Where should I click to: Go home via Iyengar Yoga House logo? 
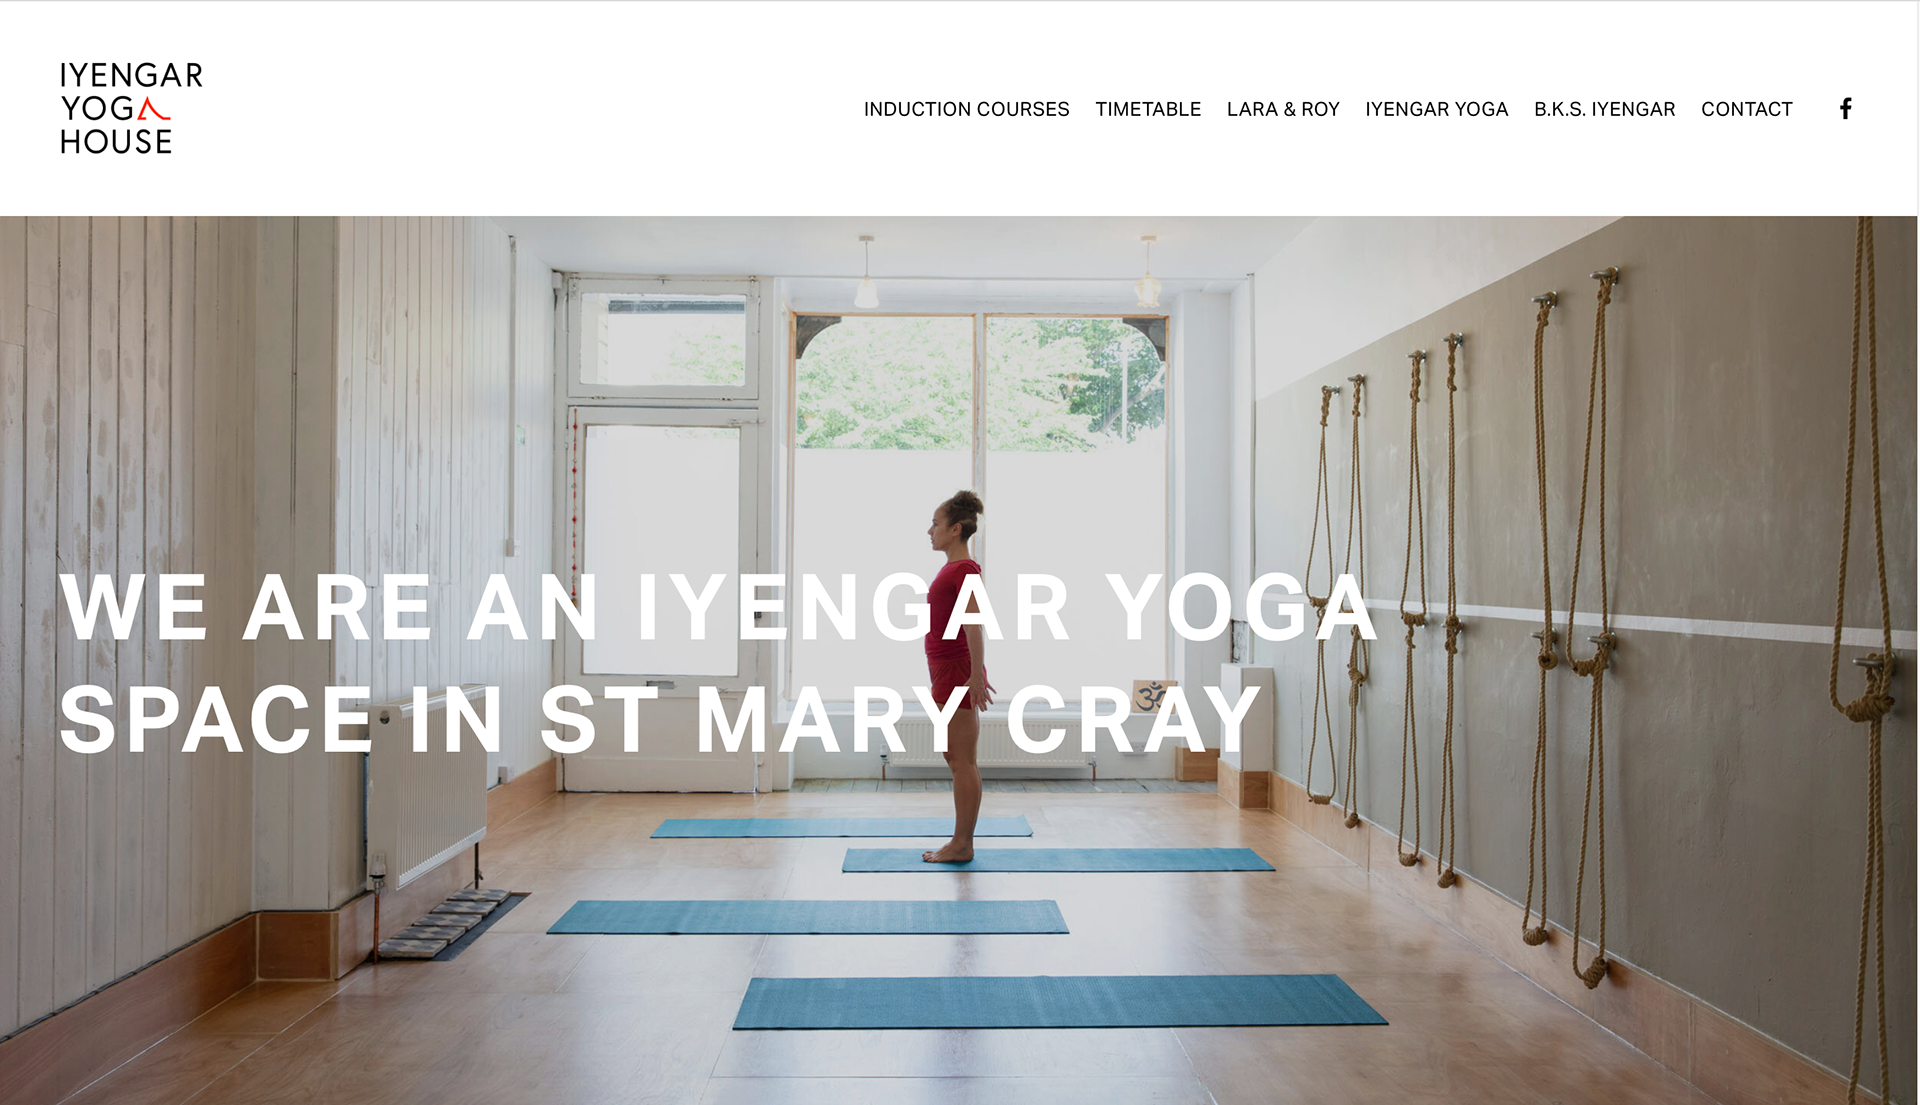(131, 108)
